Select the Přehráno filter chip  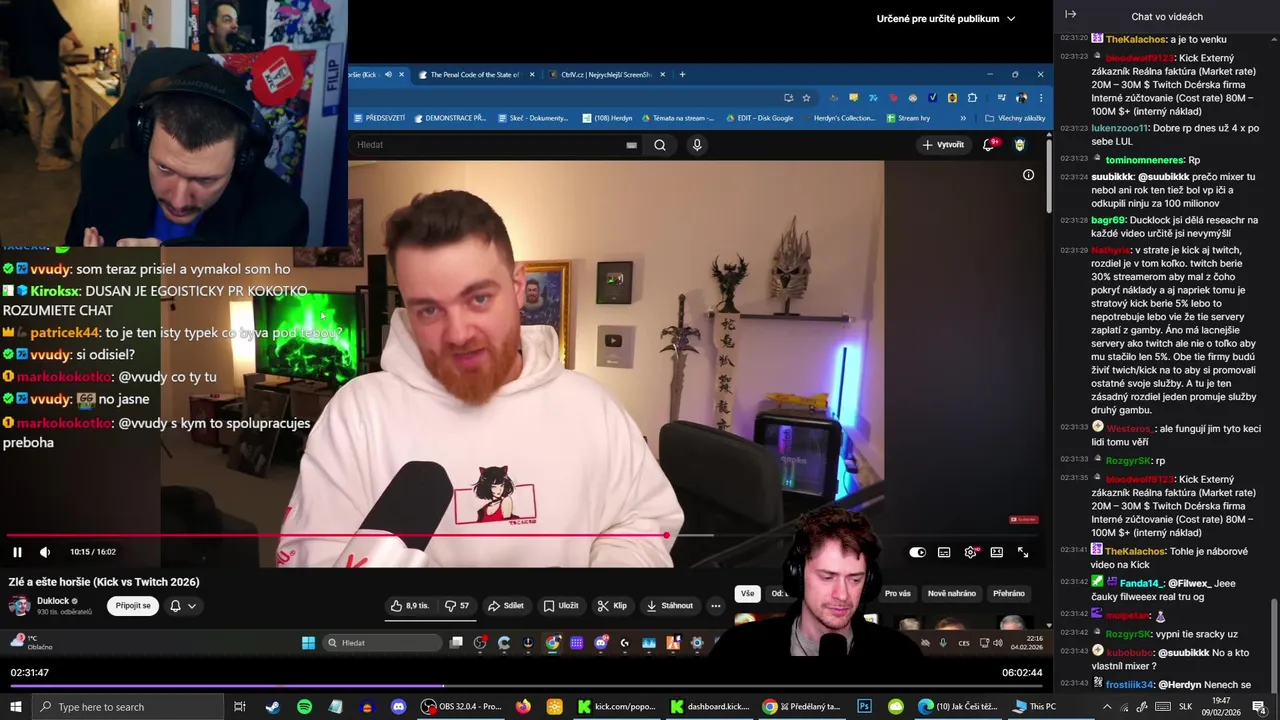pos(1008,593)
